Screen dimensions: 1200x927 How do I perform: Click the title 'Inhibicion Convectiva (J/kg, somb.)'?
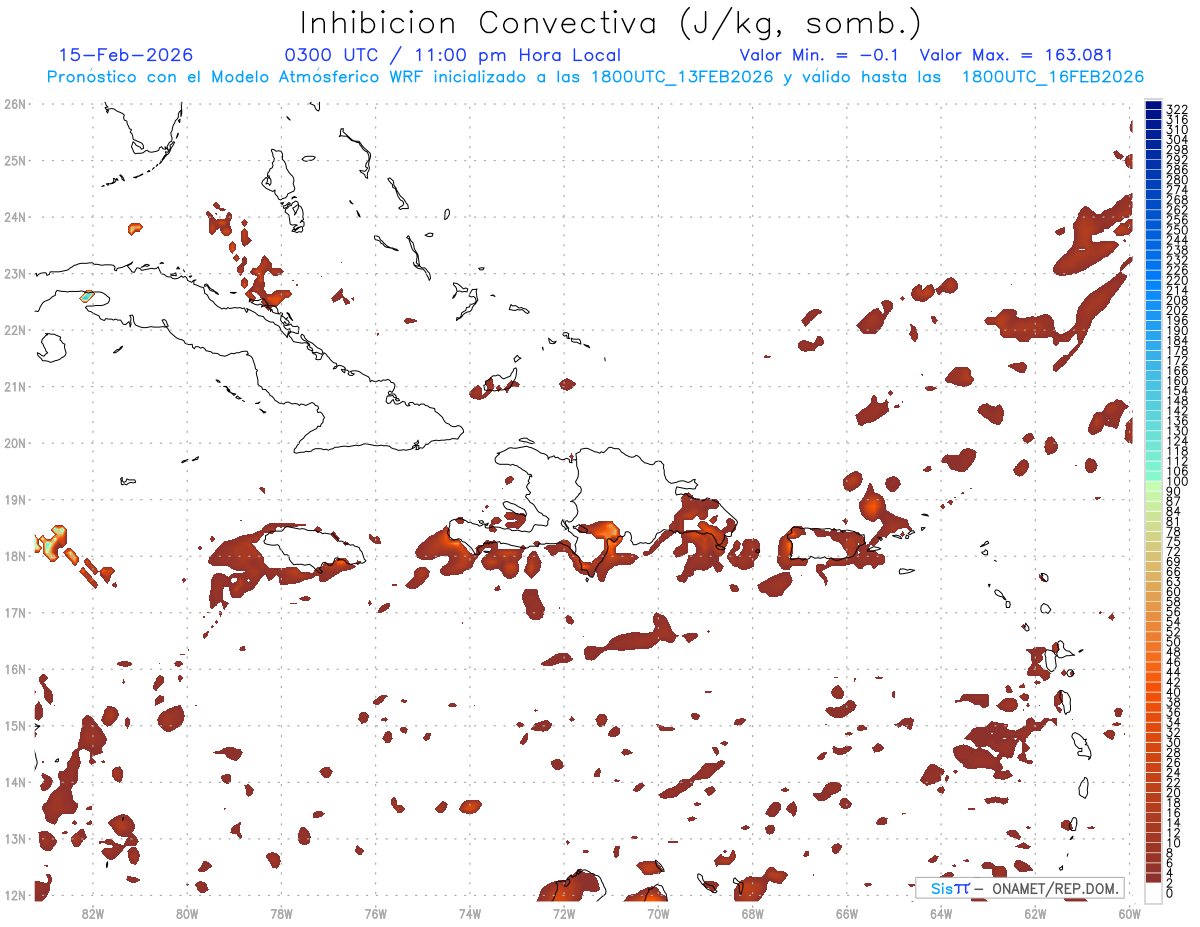(x=611, y=23)
